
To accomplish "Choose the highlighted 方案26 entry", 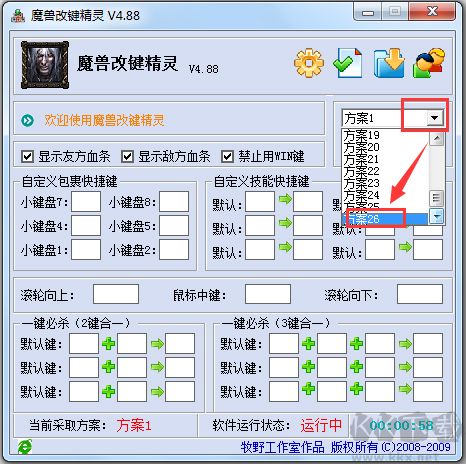I will pos(385,219).
